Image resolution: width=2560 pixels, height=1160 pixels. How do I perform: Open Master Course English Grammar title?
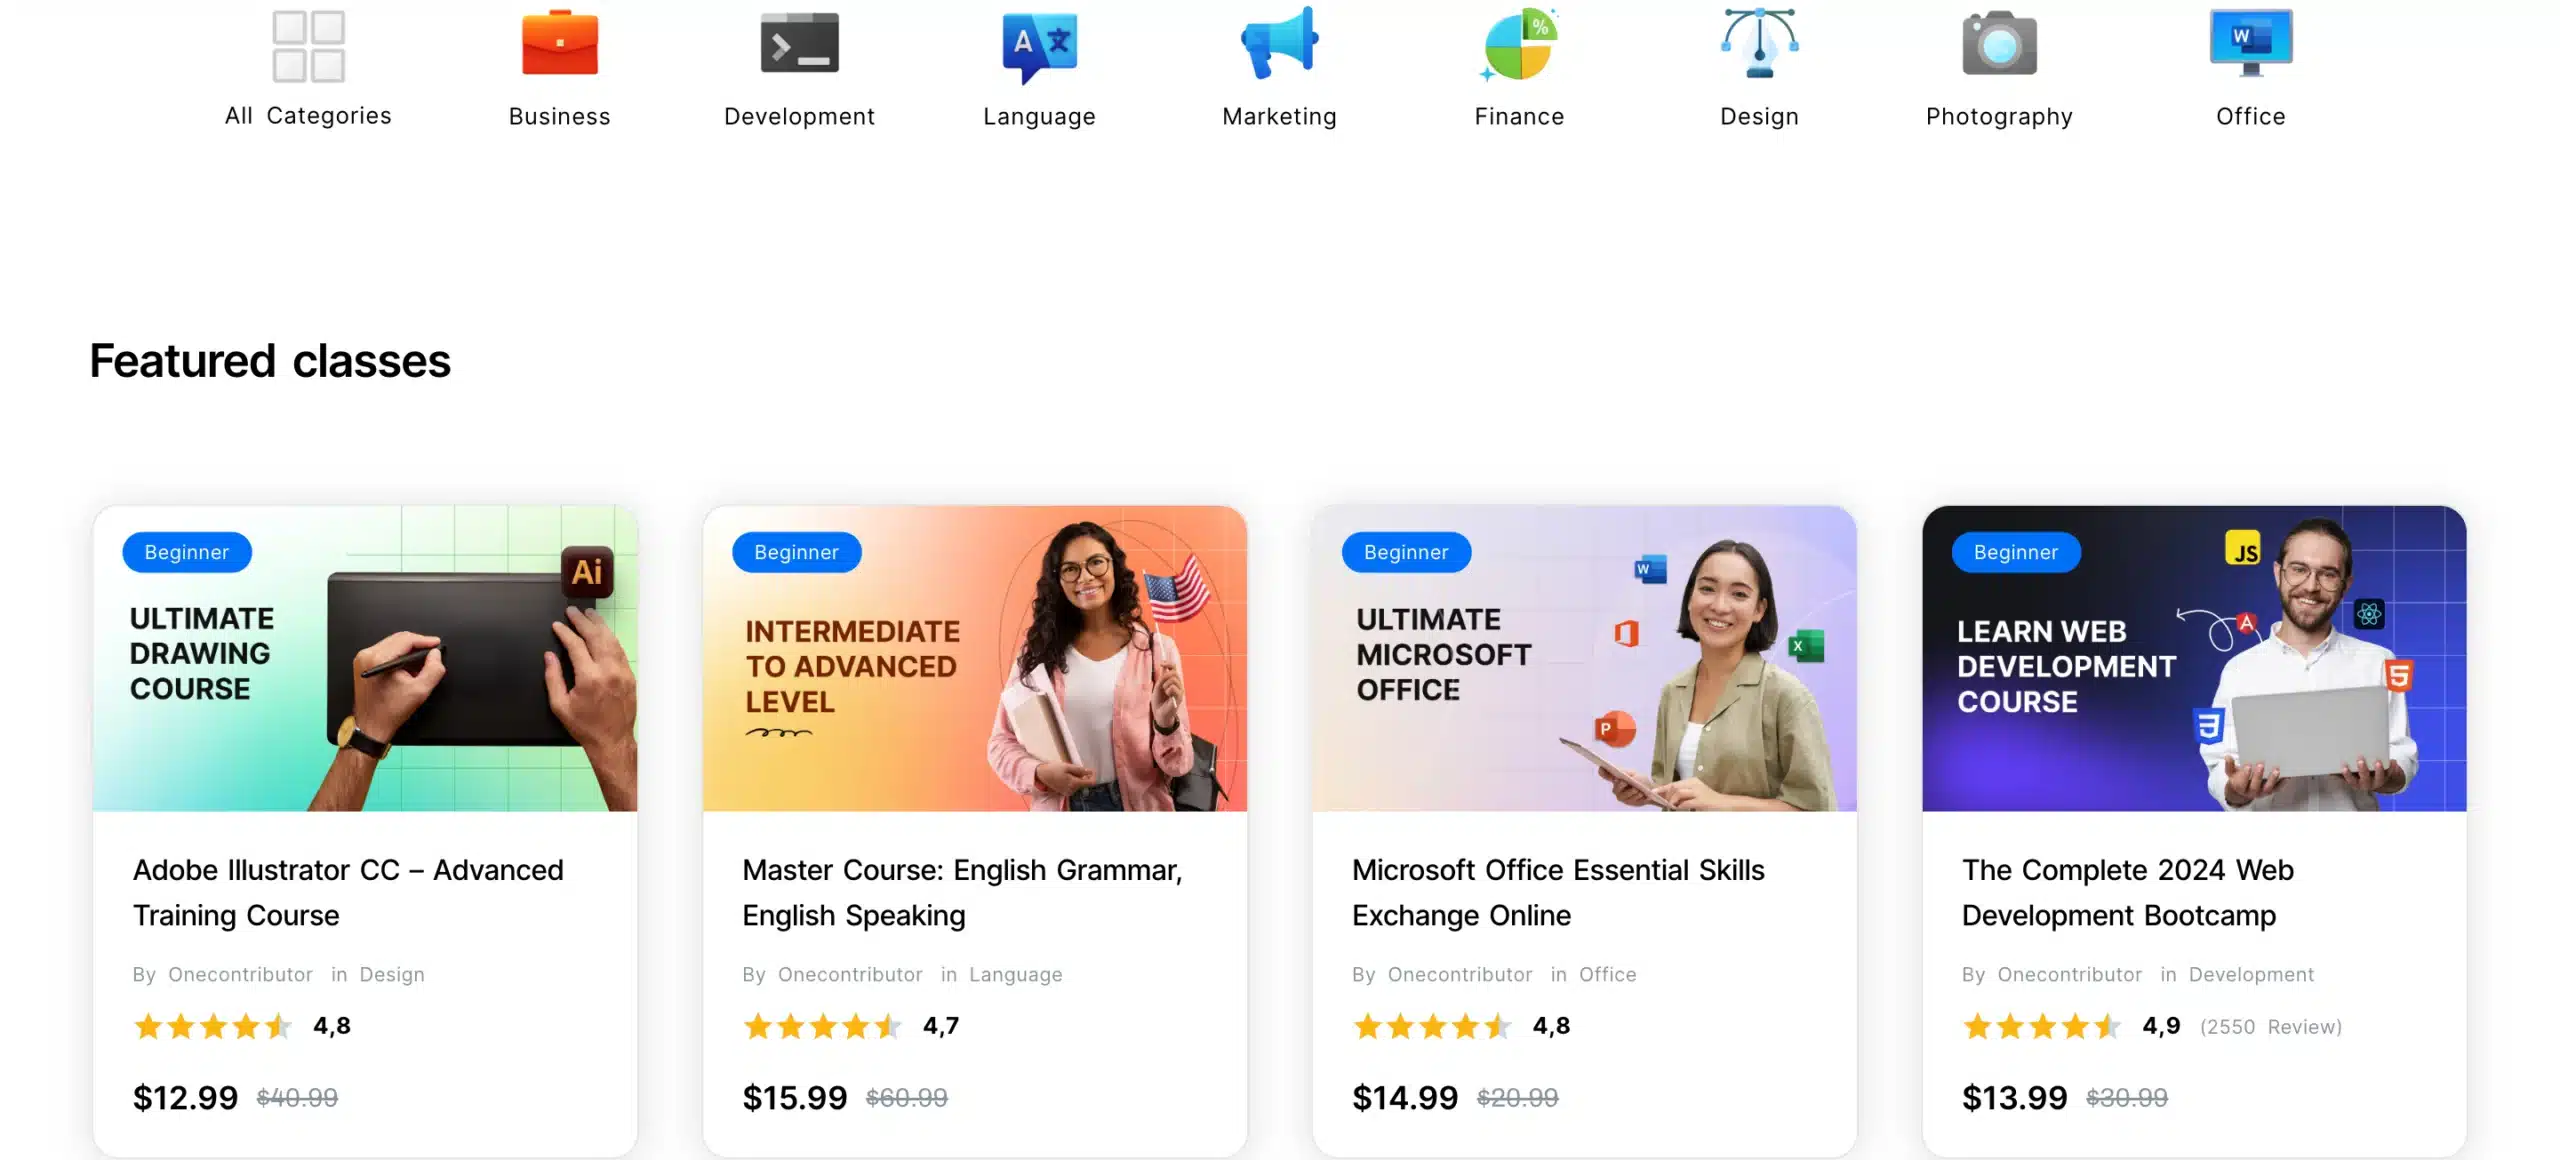[962, 892]
